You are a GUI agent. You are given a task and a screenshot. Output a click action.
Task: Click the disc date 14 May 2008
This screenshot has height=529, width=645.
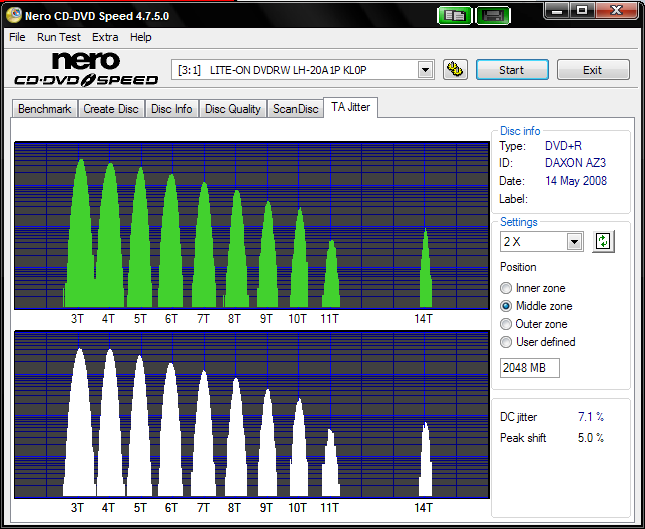[576, 181]
